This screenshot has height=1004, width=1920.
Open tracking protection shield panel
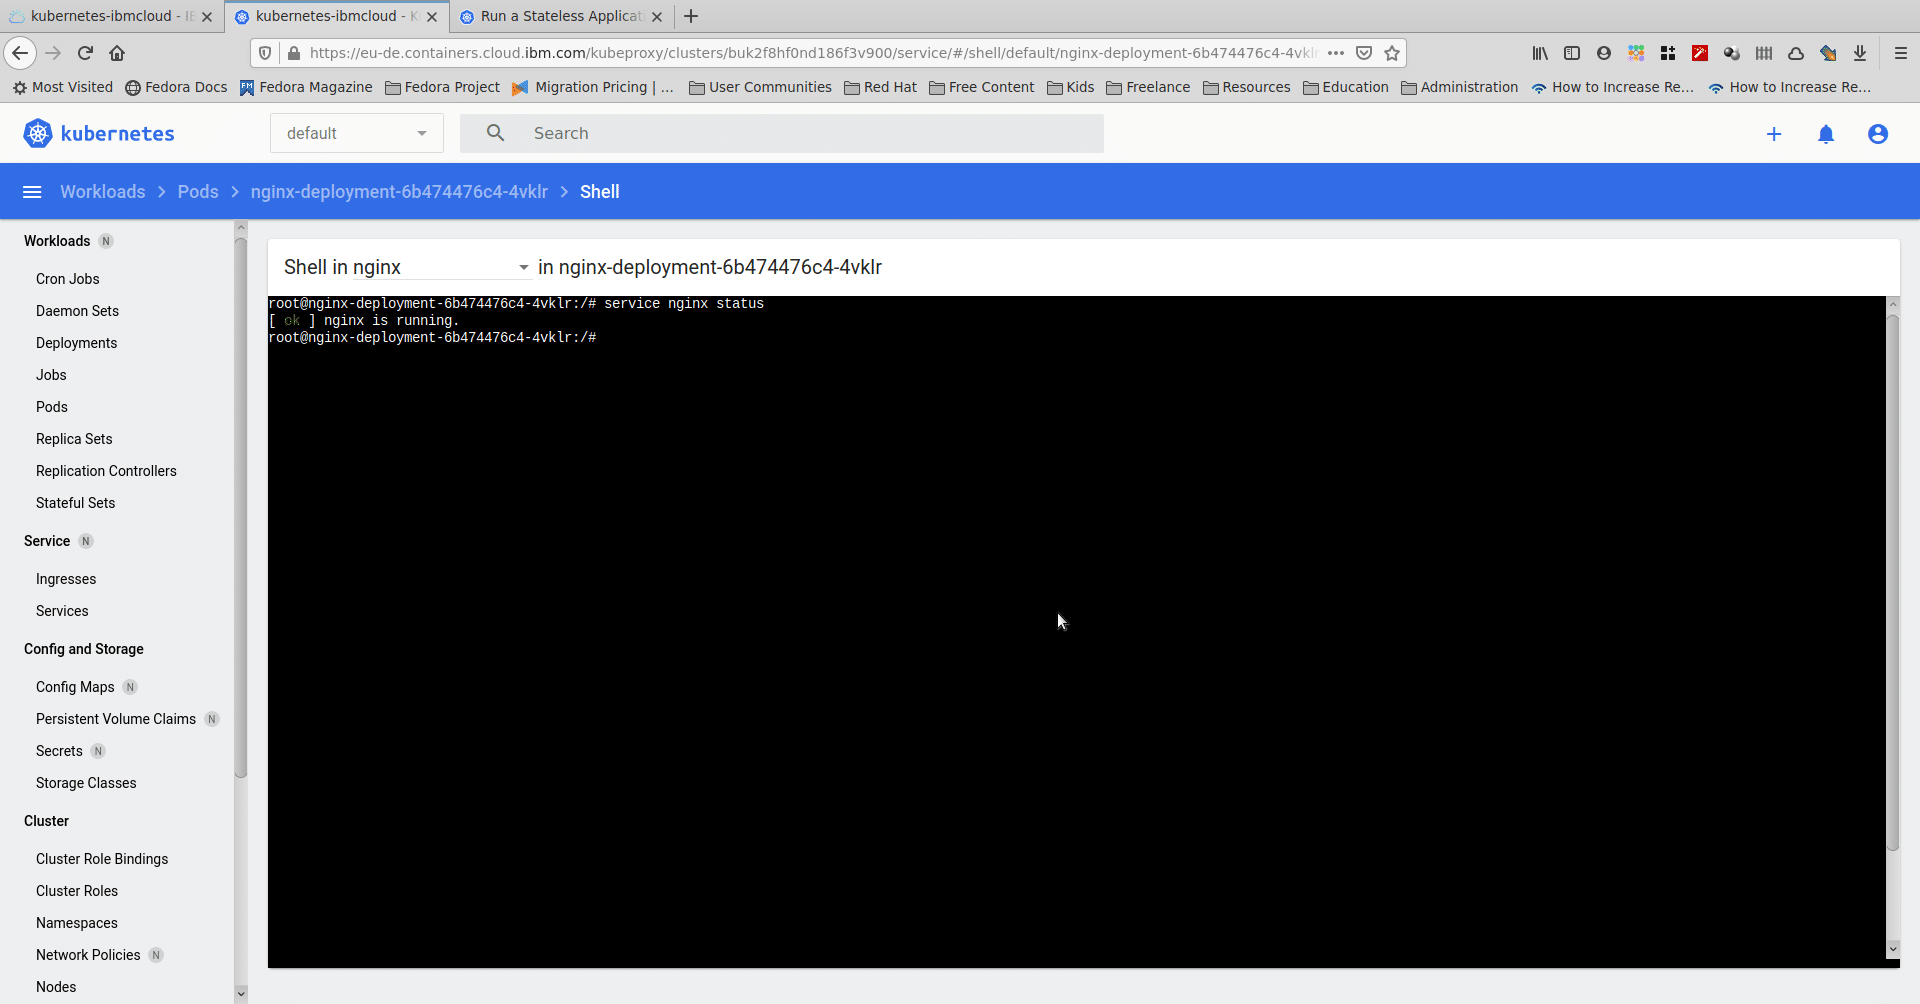click(x=265, y=53)
